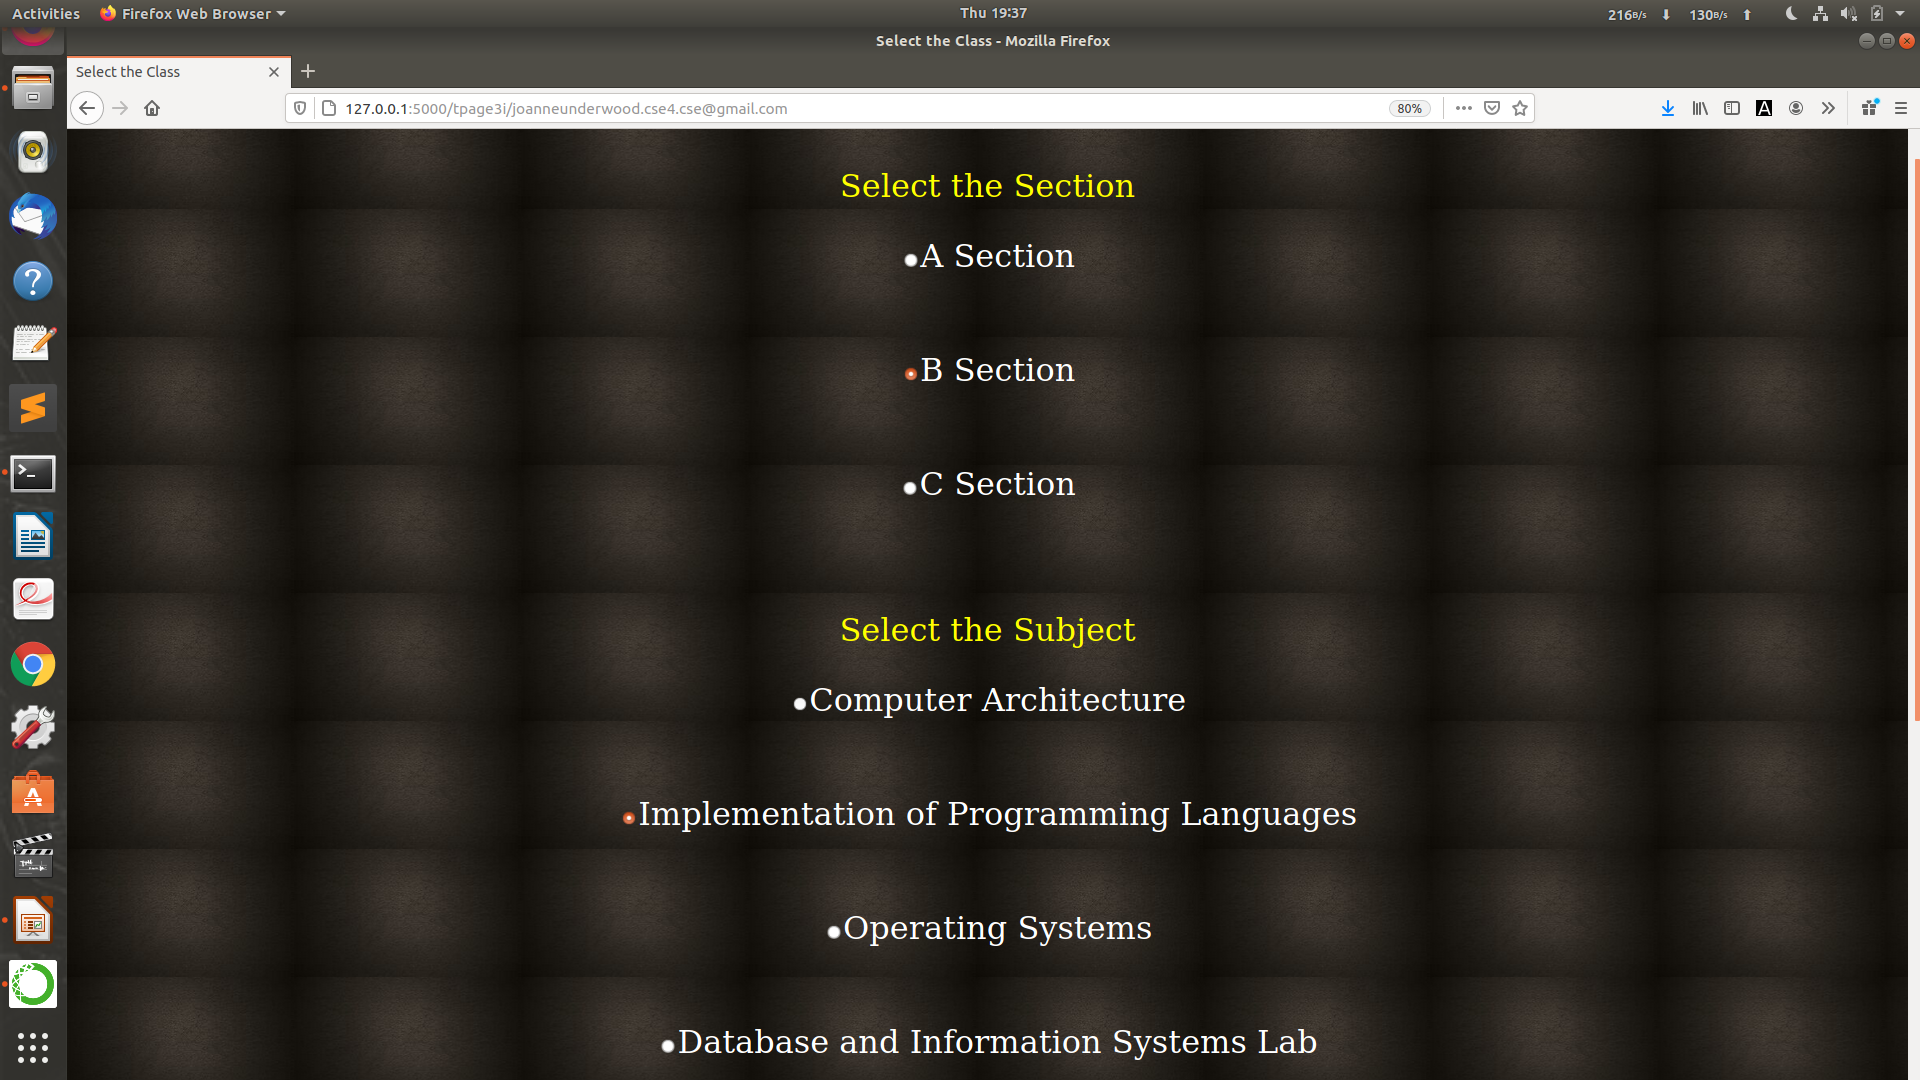Click the 80% zoom level indicator
Screen dimensions: 1920x1080
point(1409,108)
